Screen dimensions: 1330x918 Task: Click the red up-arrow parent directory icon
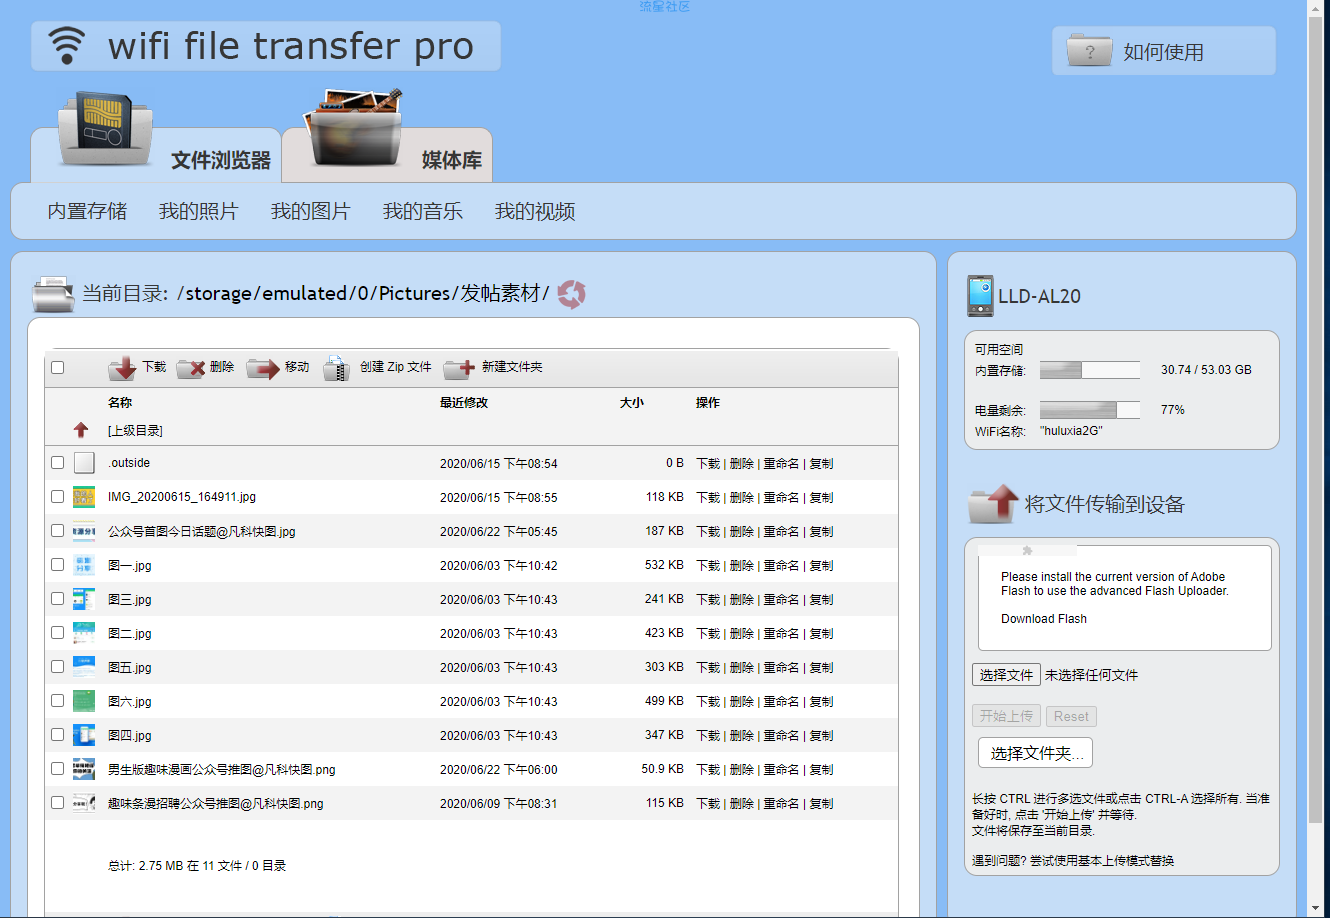click(81, 430)
